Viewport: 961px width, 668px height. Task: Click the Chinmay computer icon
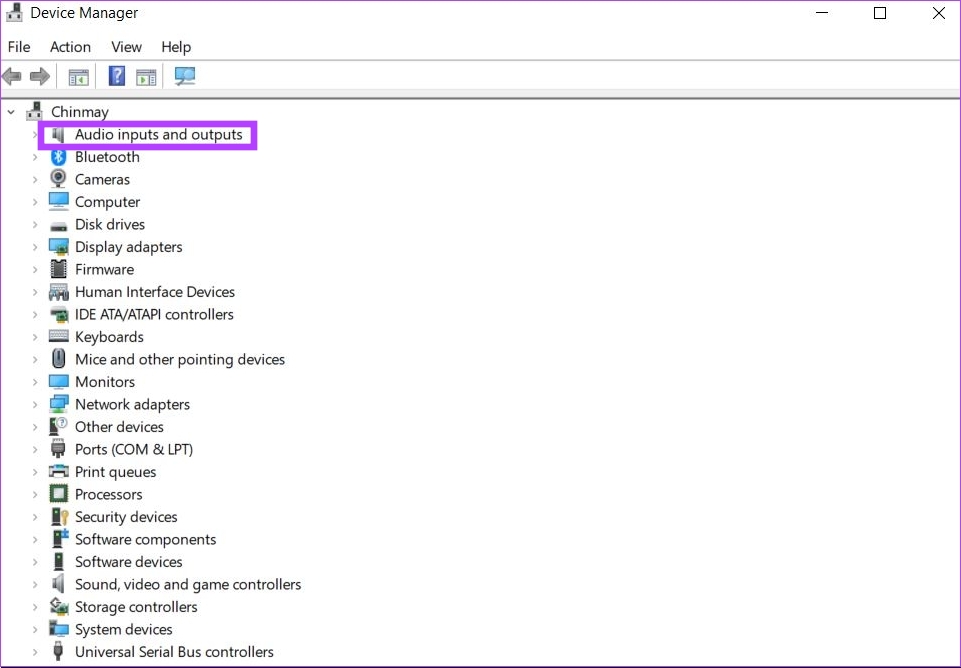point(35,112)
